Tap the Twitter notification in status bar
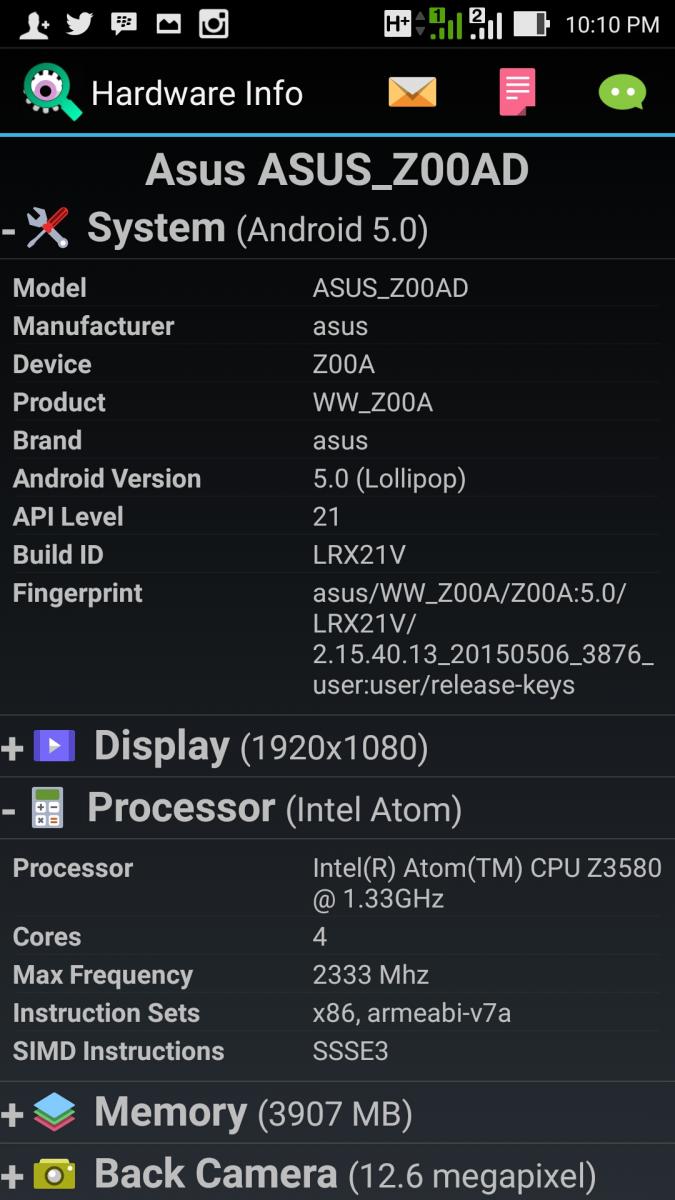The width and height of the screenshot is (675, 1200). click(80, 24)
